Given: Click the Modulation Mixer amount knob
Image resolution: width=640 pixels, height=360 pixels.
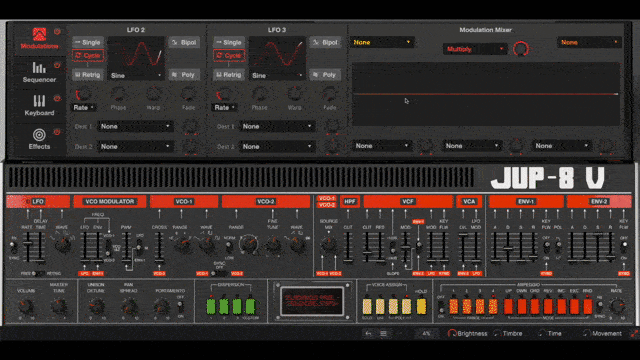Looking at the screenshot, I should (x=521, y=49).
